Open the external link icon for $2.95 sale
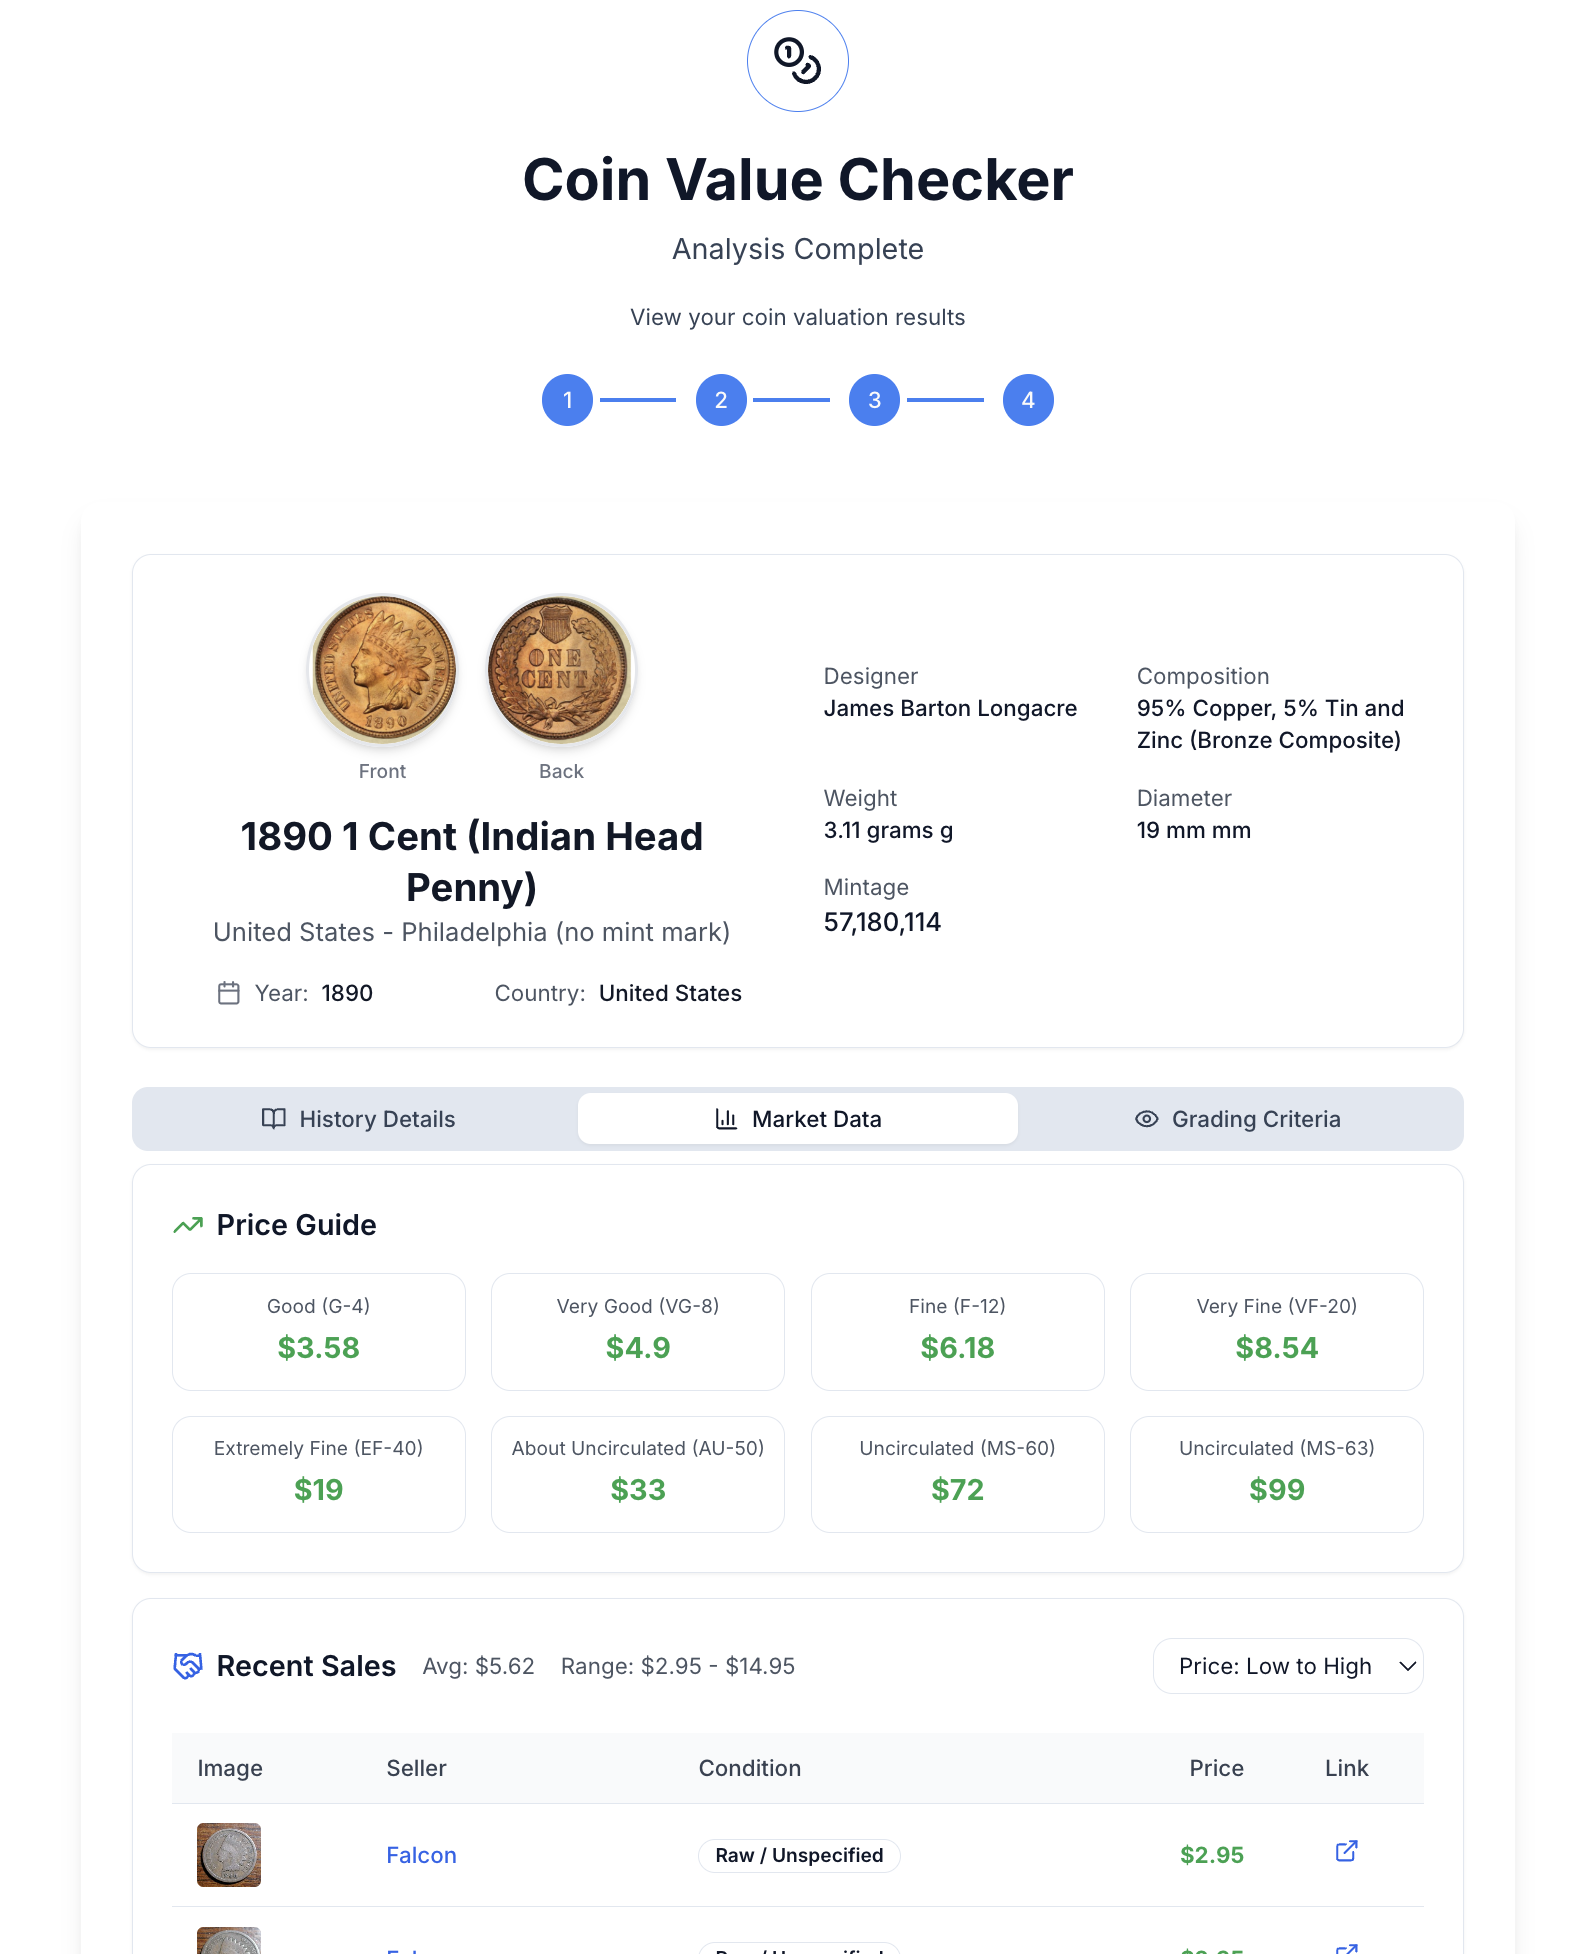The width and height of the screenshot is (1590, 1954). click(x=1346, y=1851)
